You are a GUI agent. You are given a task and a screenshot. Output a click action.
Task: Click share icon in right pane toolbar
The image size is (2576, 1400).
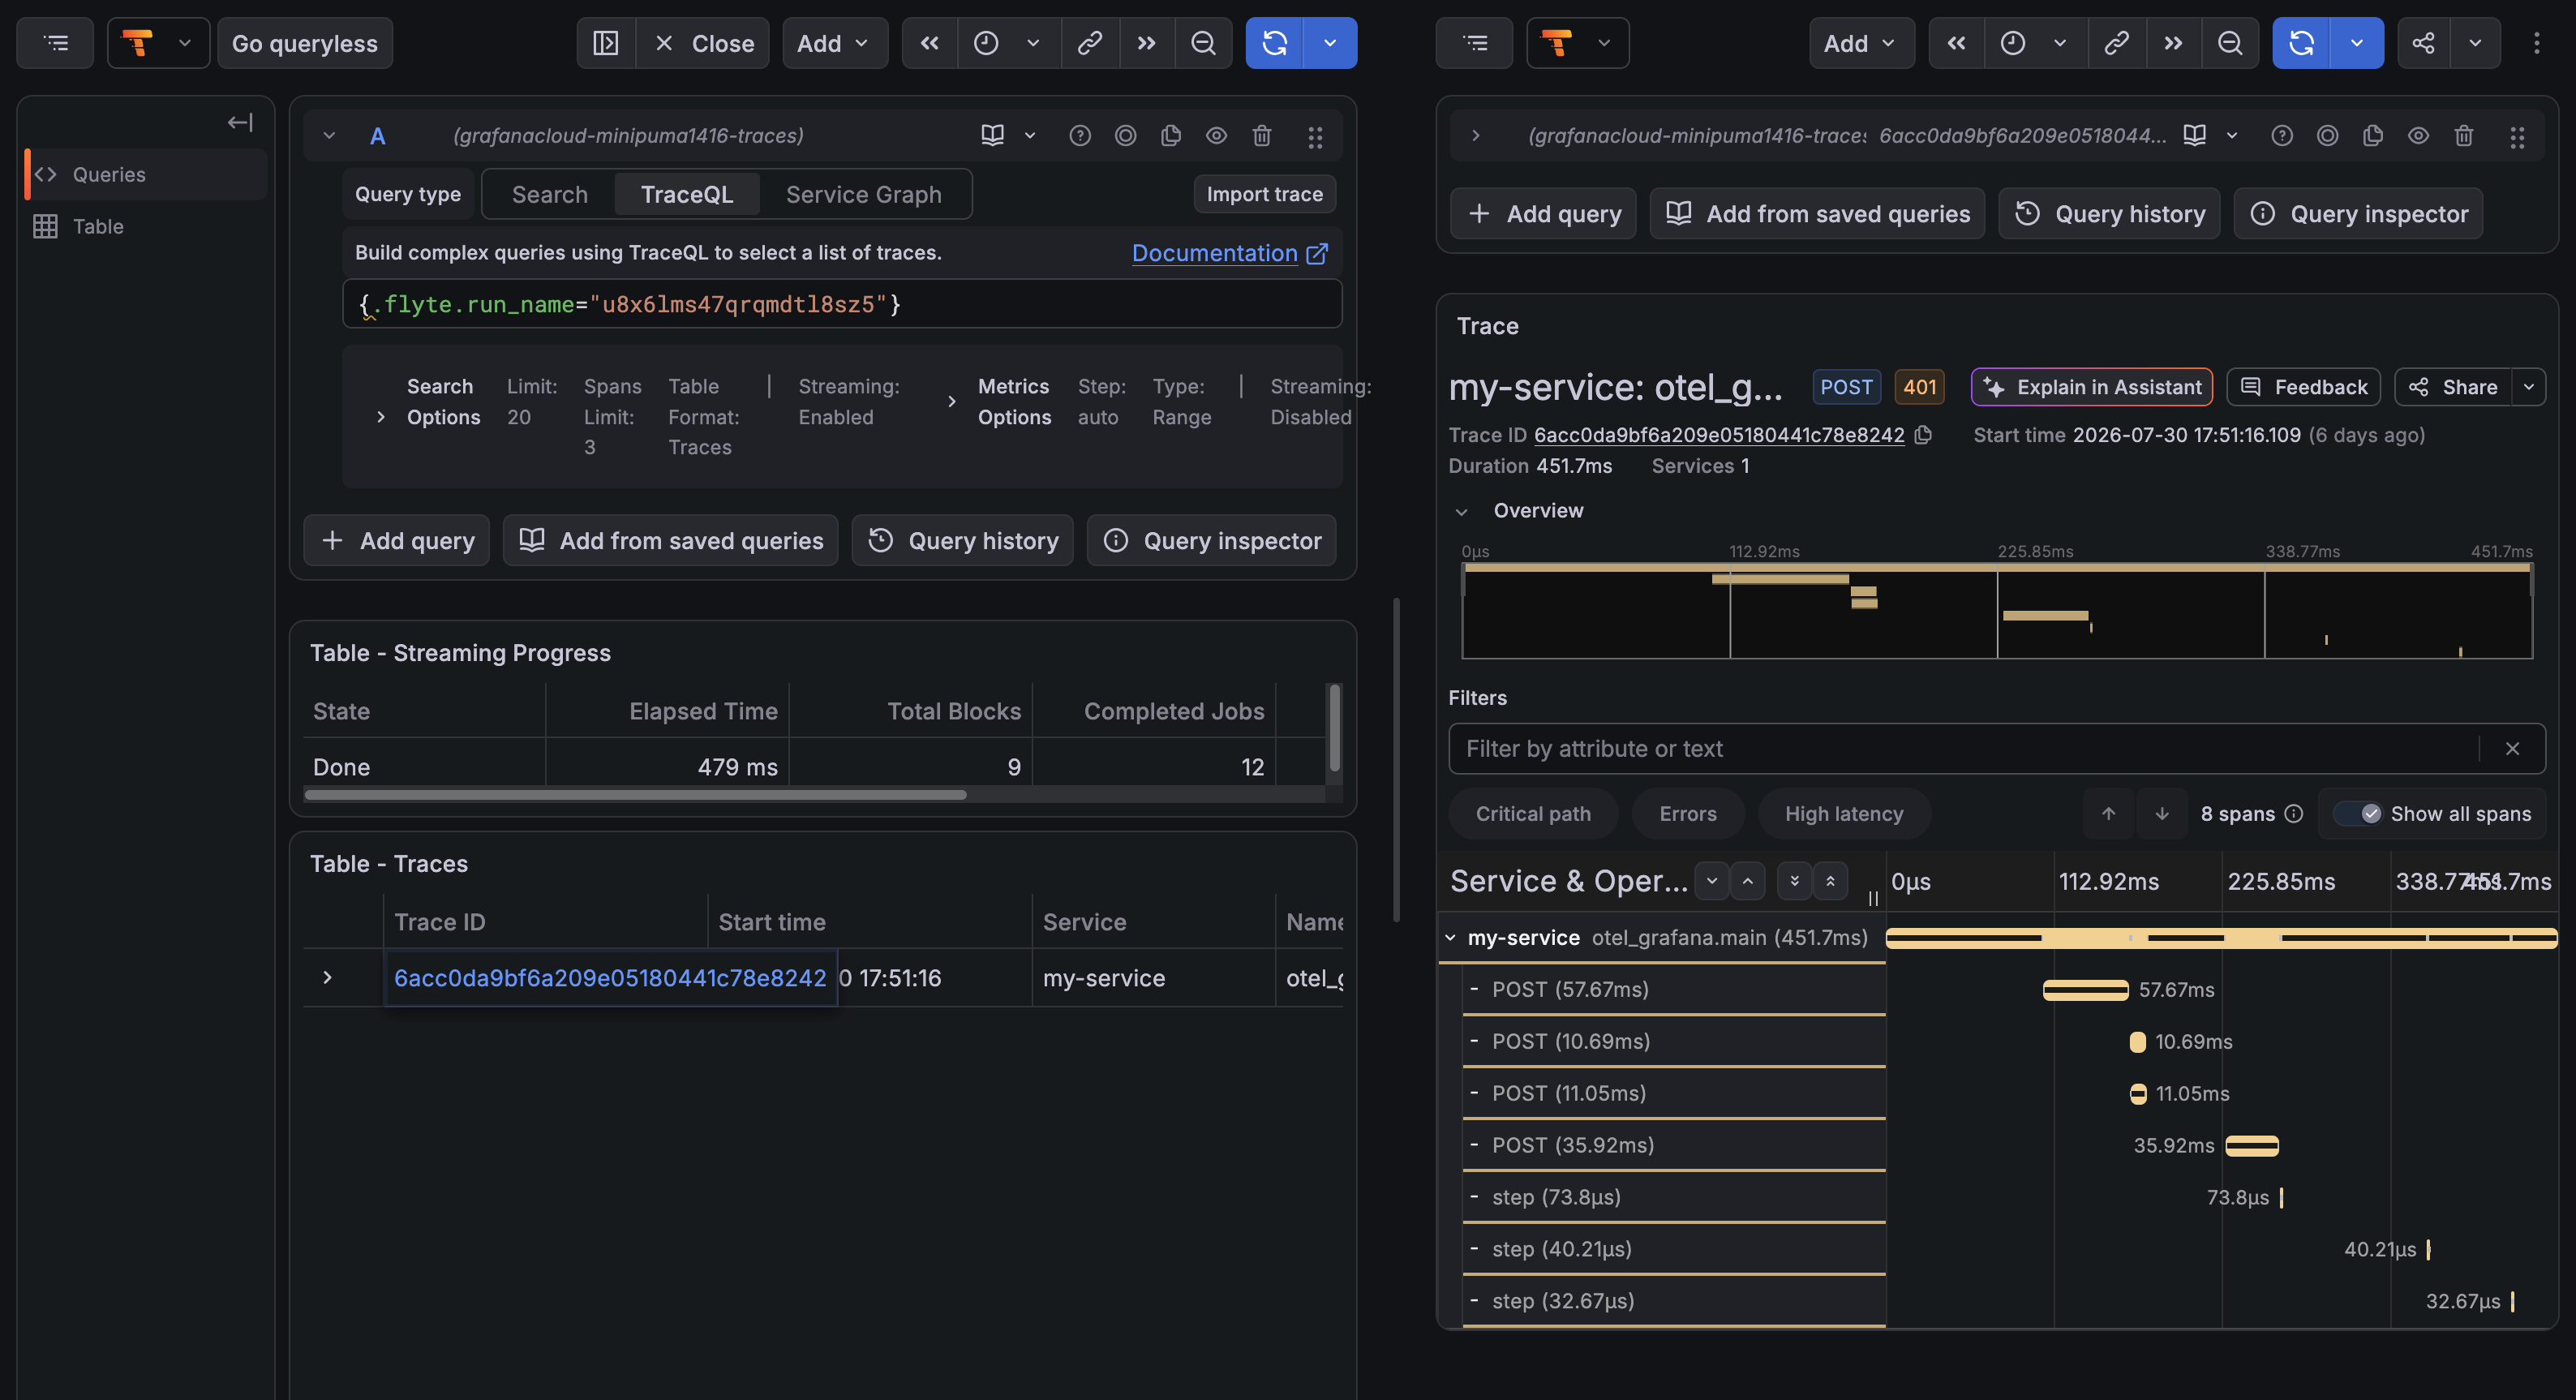coord(2424,43)
